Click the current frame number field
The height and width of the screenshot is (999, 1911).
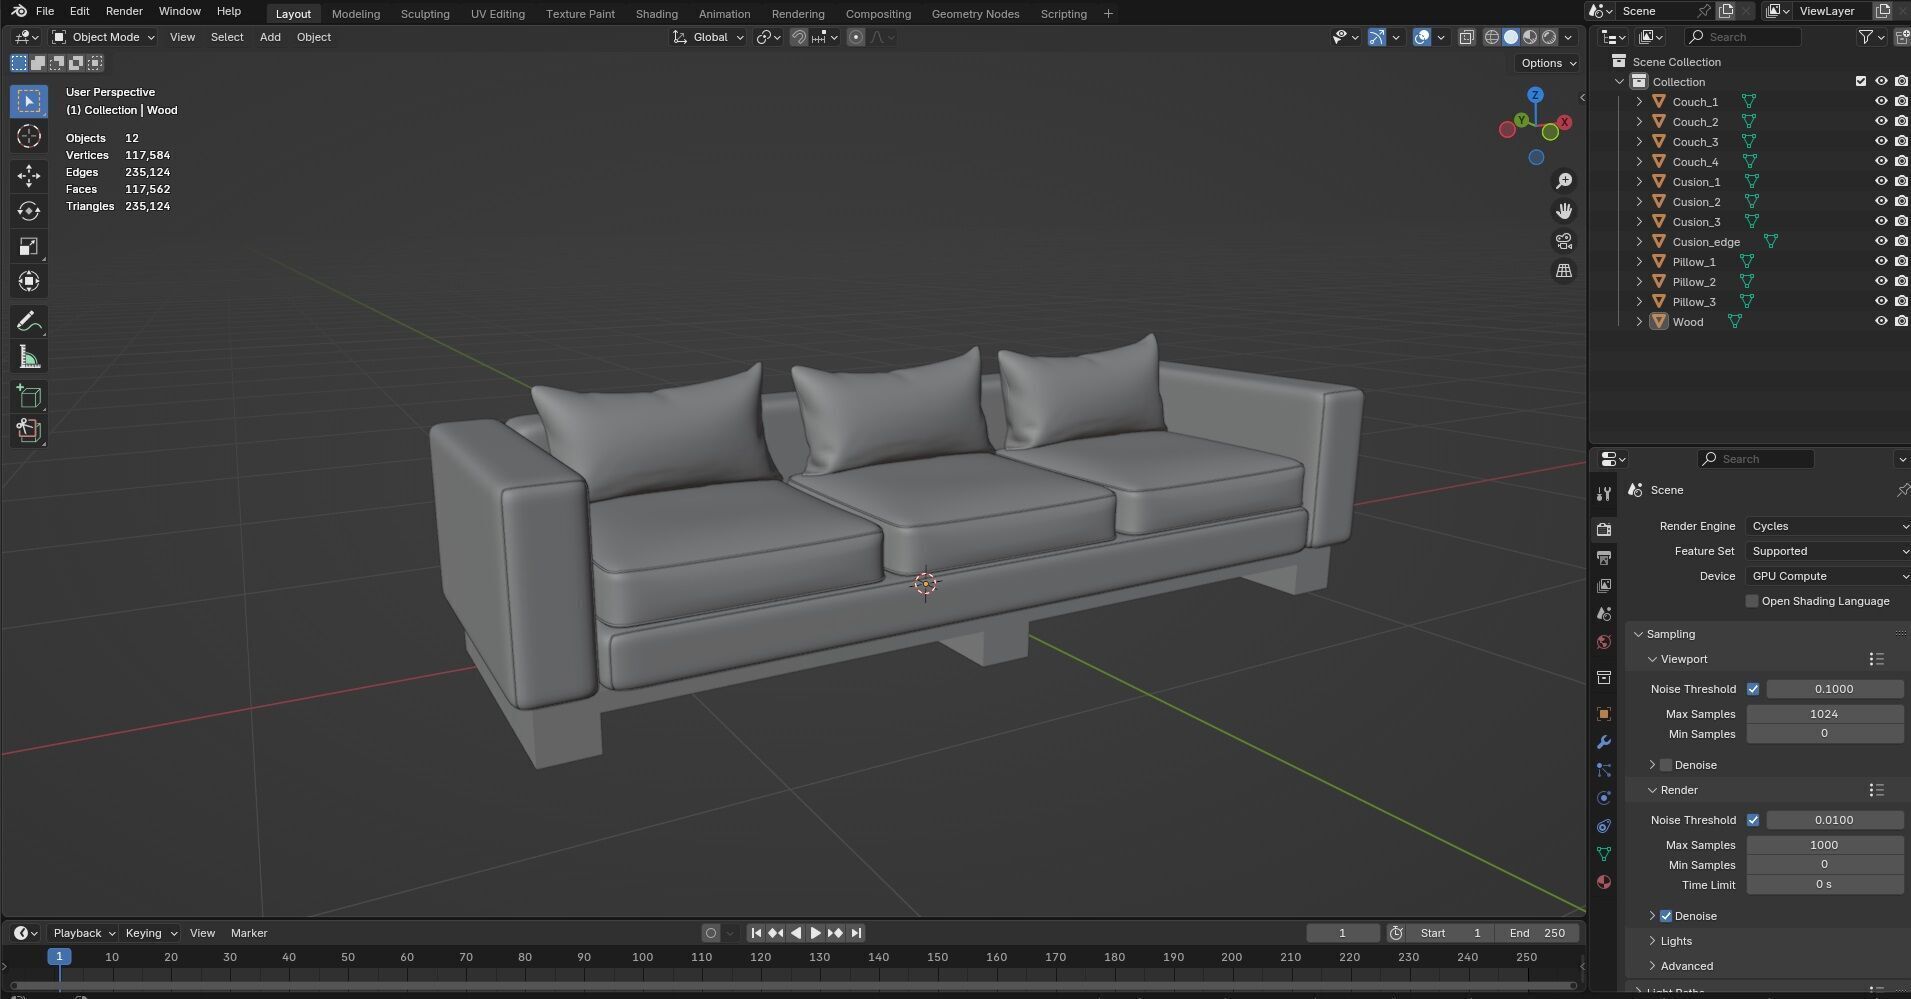tap(1342, 933)
